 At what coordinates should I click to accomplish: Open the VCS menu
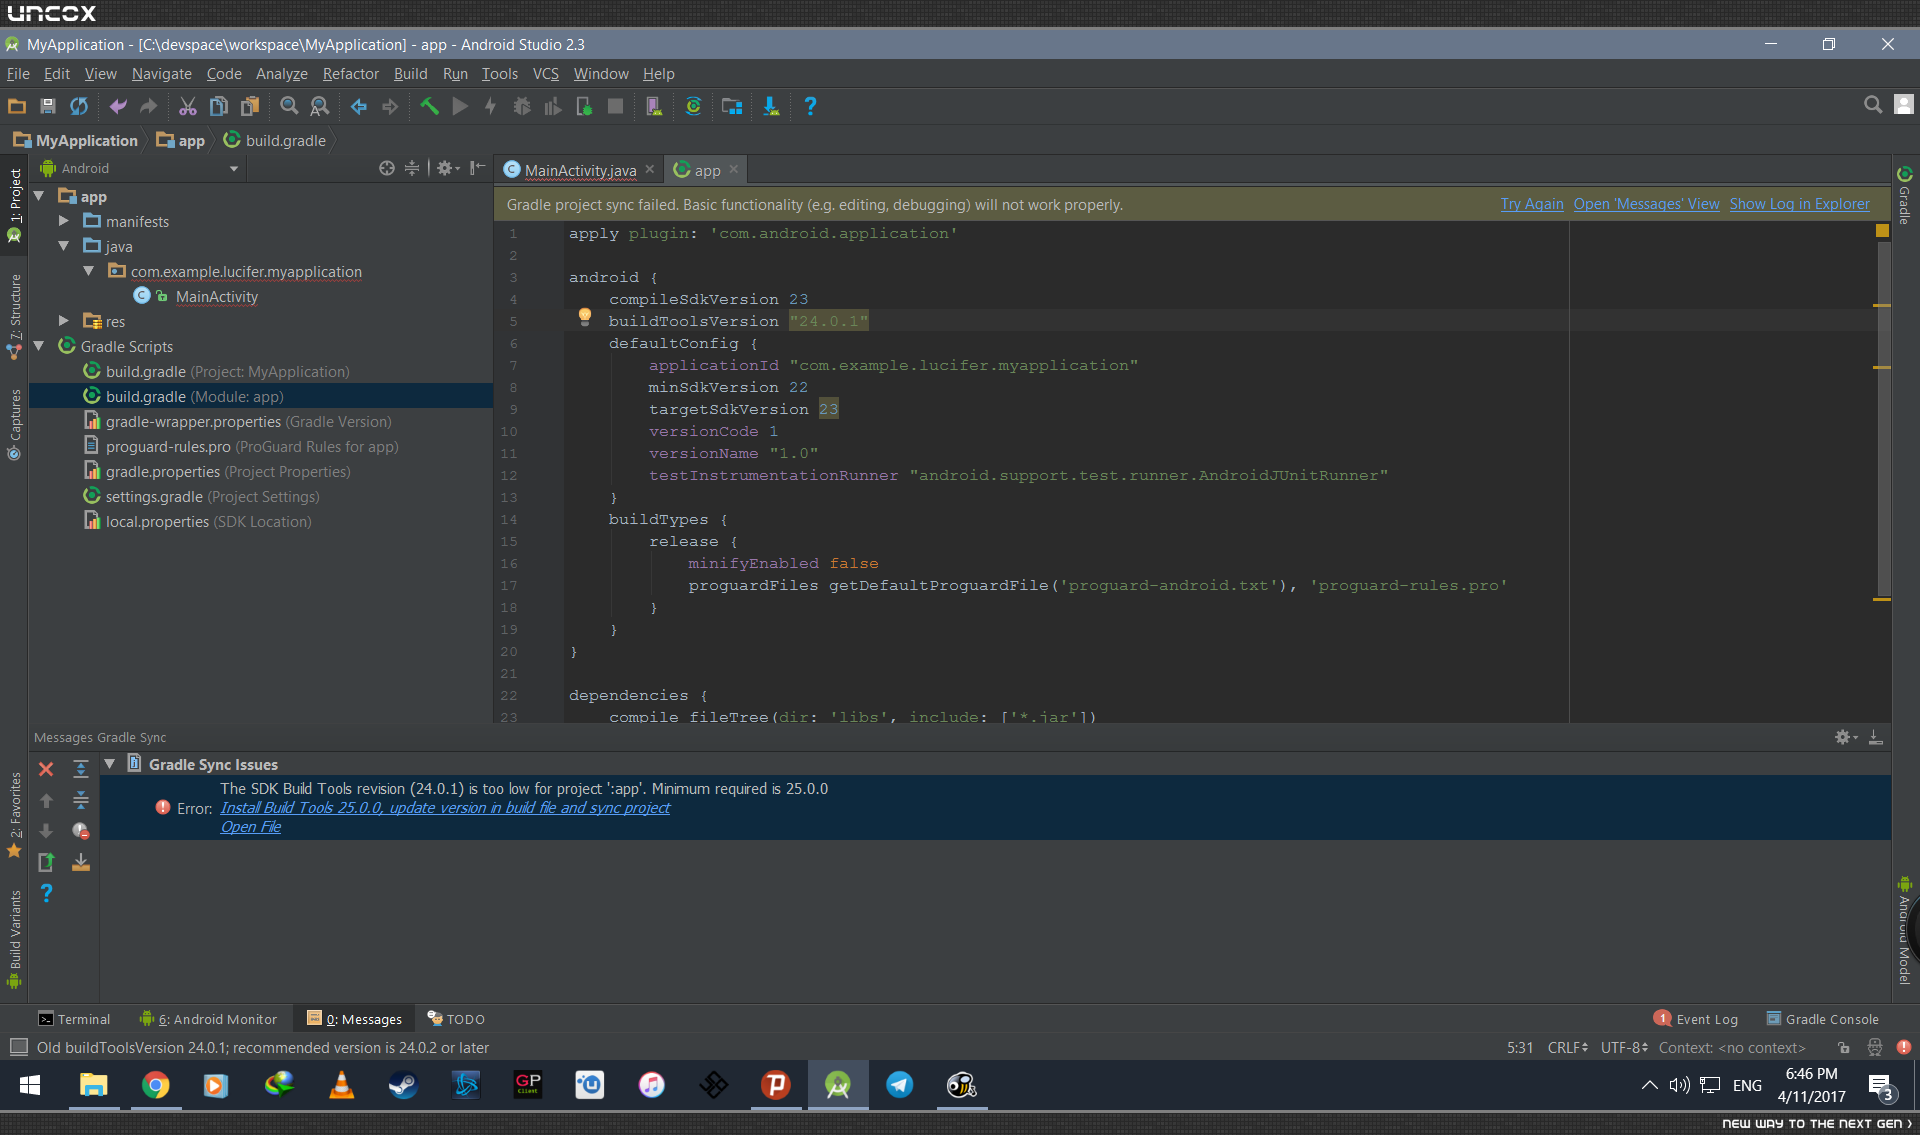pyautogui.click(x=545, y=74)
